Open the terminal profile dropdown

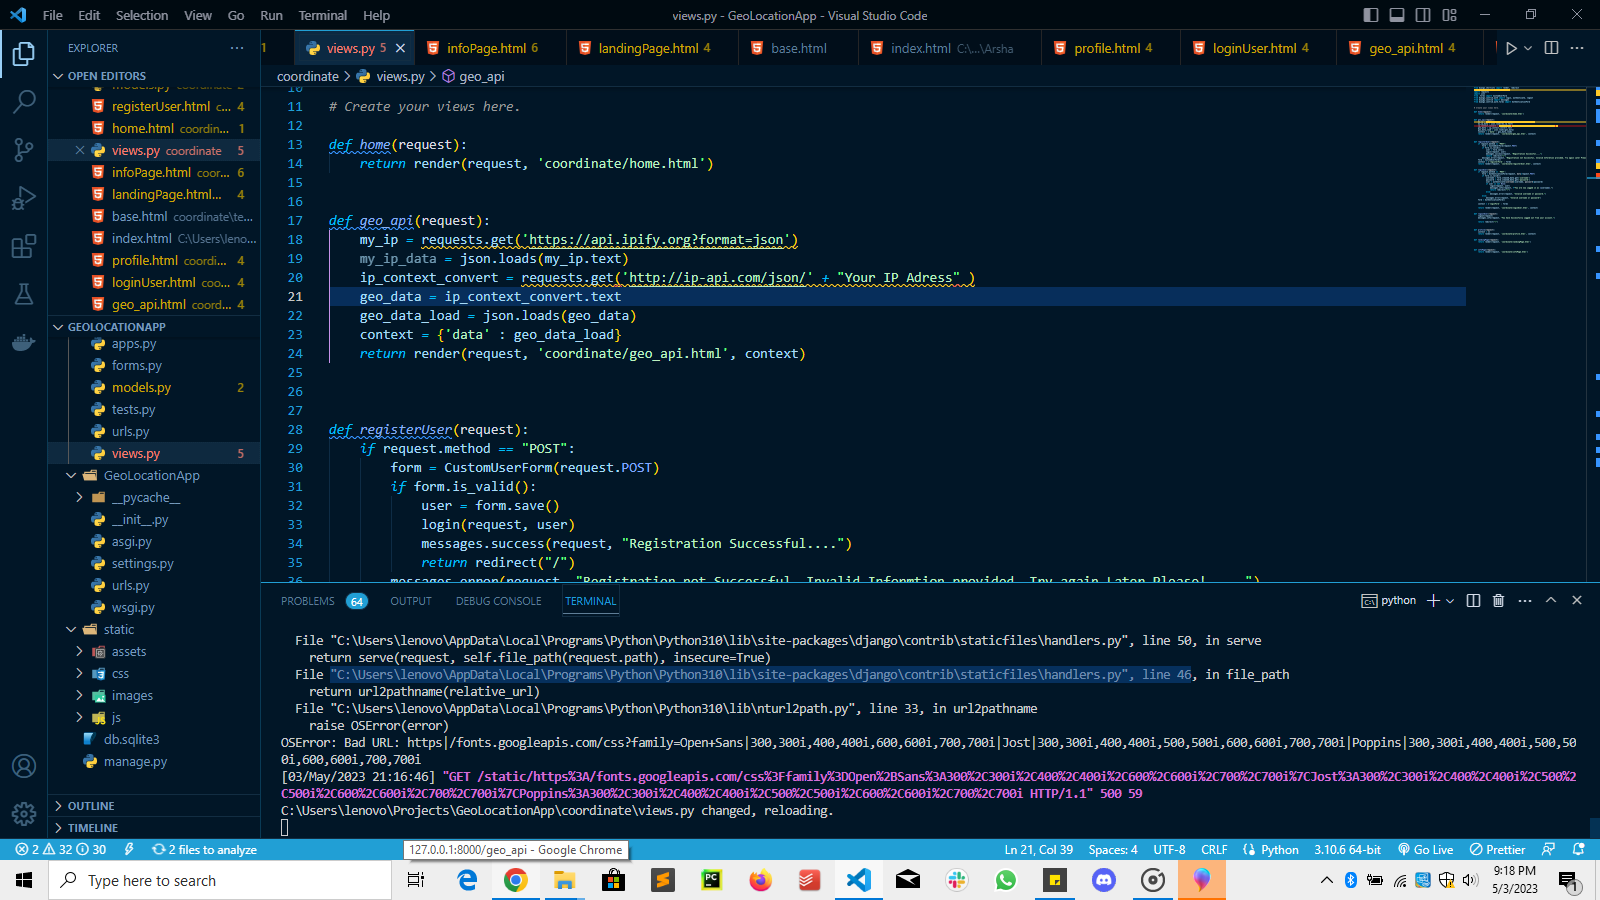click(x=1447, y=600)
